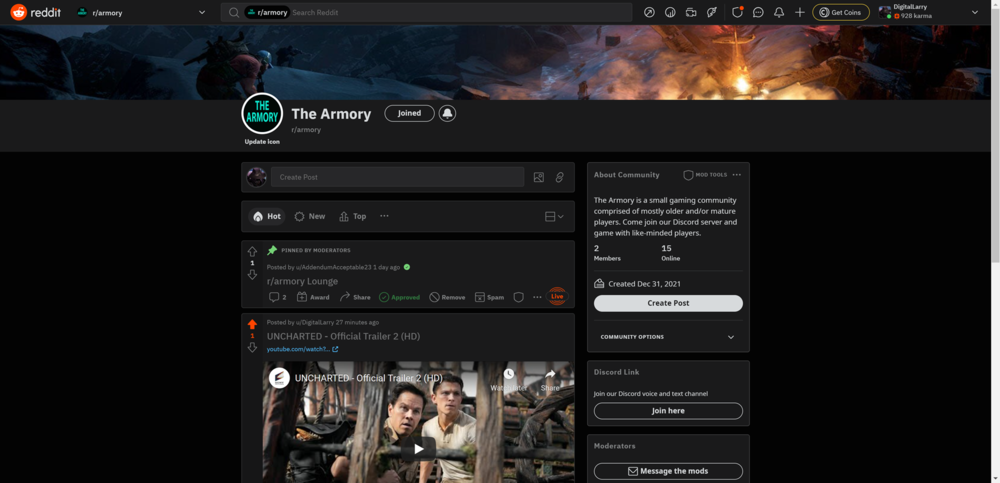Click Watch later icon on video
1000x483 pixels.
(x=509, y=379)
